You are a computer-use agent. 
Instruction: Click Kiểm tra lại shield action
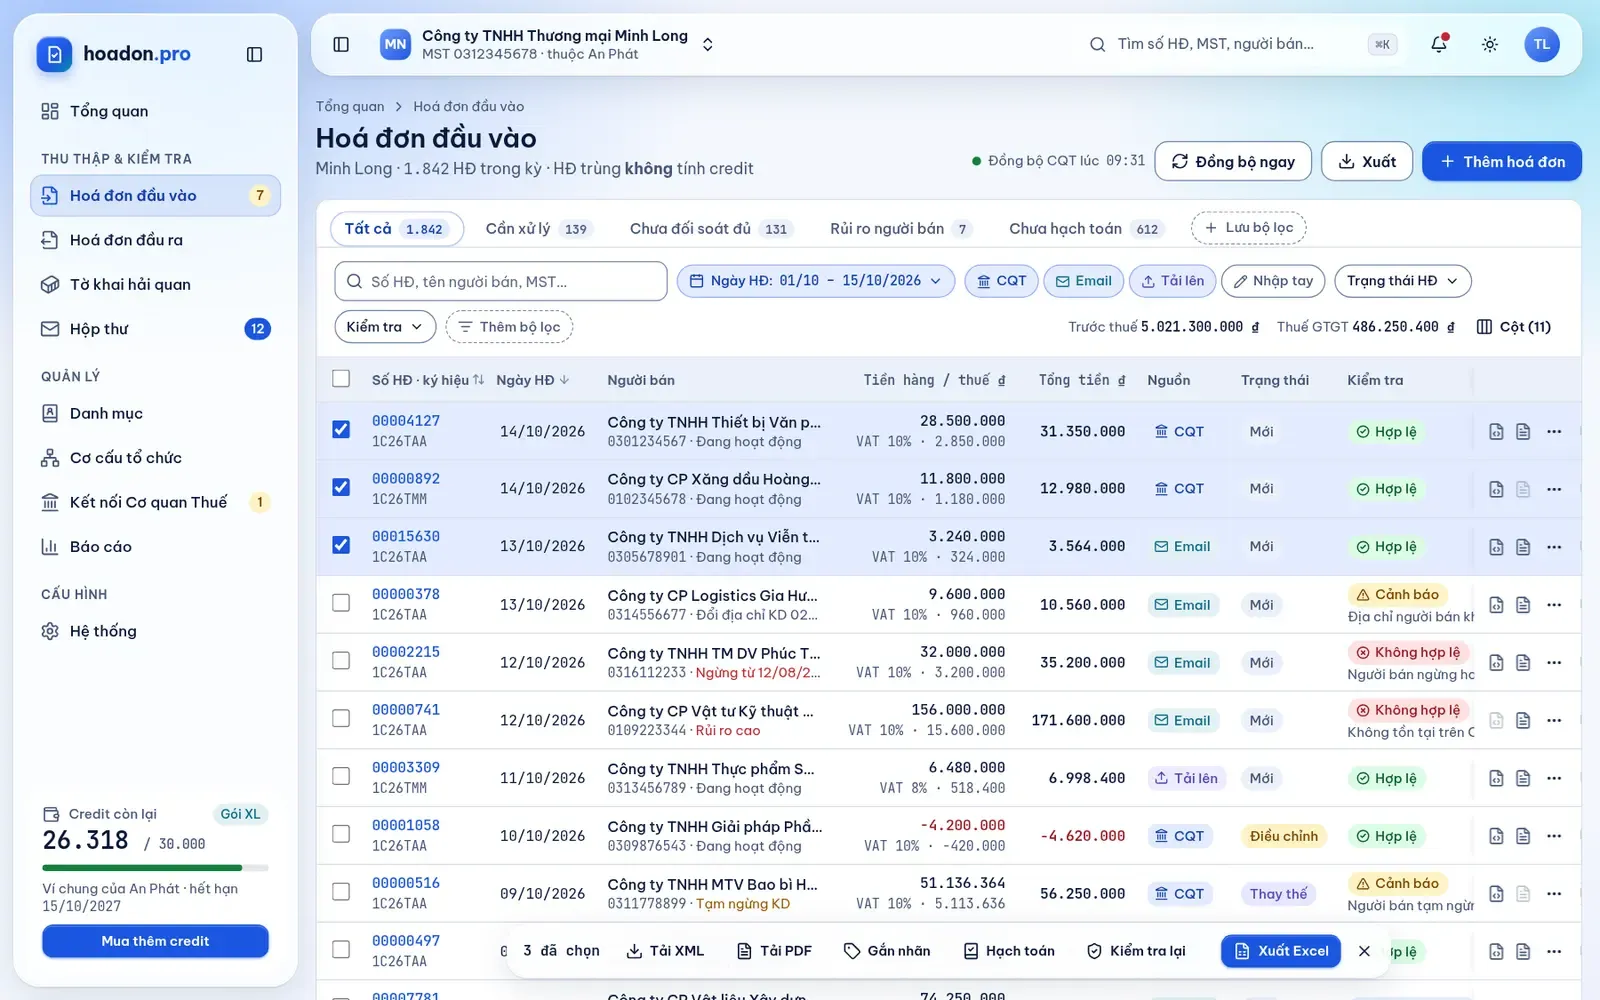tap(1137, 951)
